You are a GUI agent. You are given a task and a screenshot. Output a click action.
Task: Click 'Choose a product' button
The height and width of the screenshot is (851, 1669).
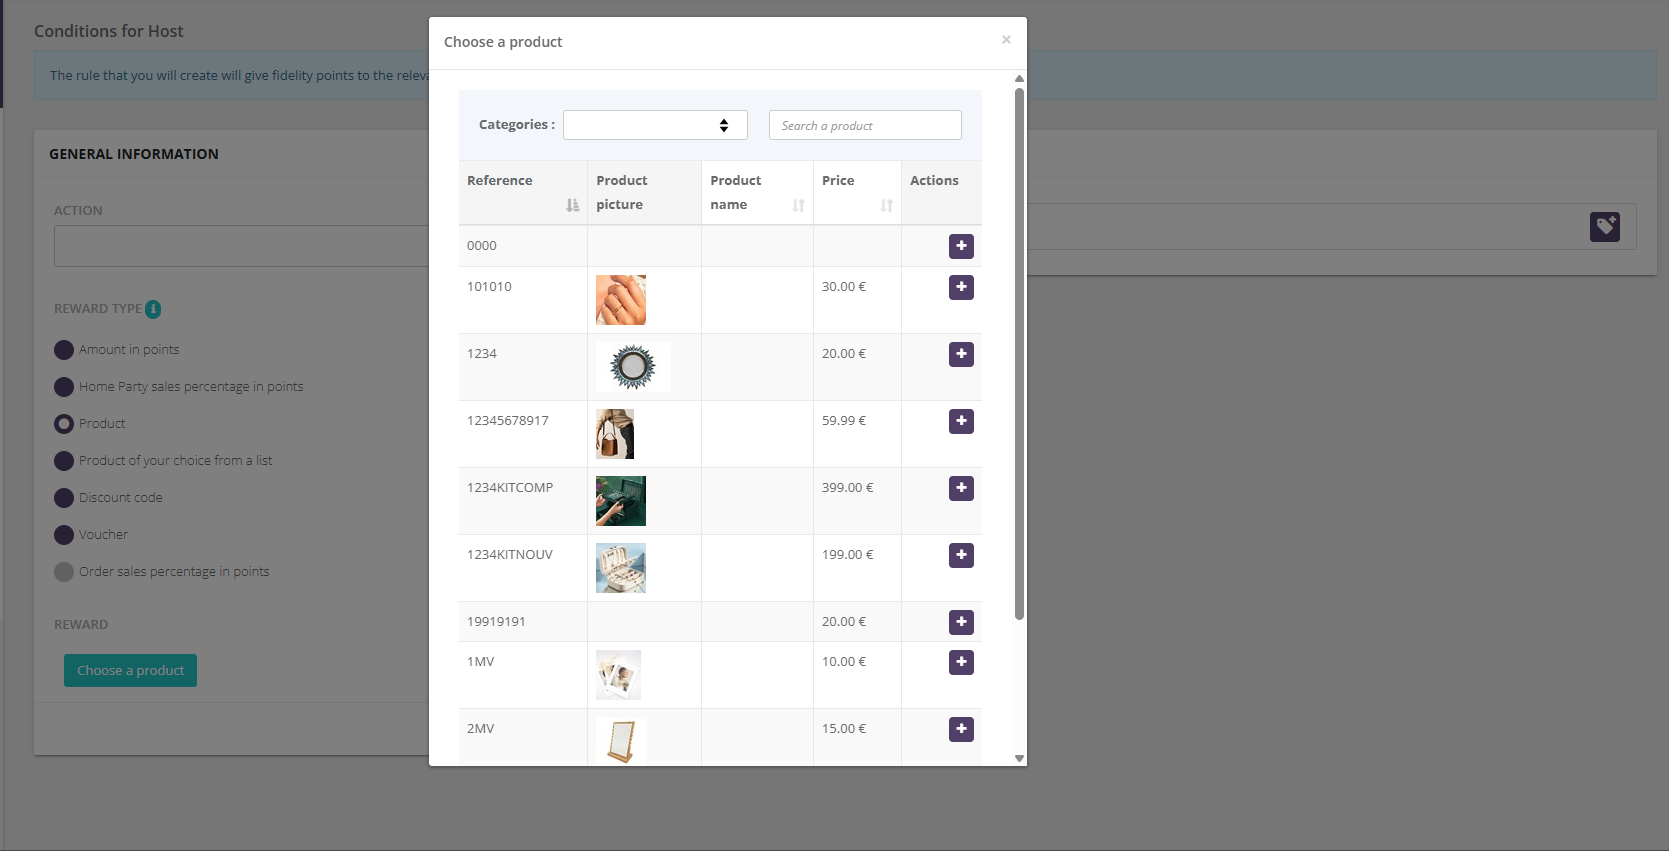tap(130, 671)
